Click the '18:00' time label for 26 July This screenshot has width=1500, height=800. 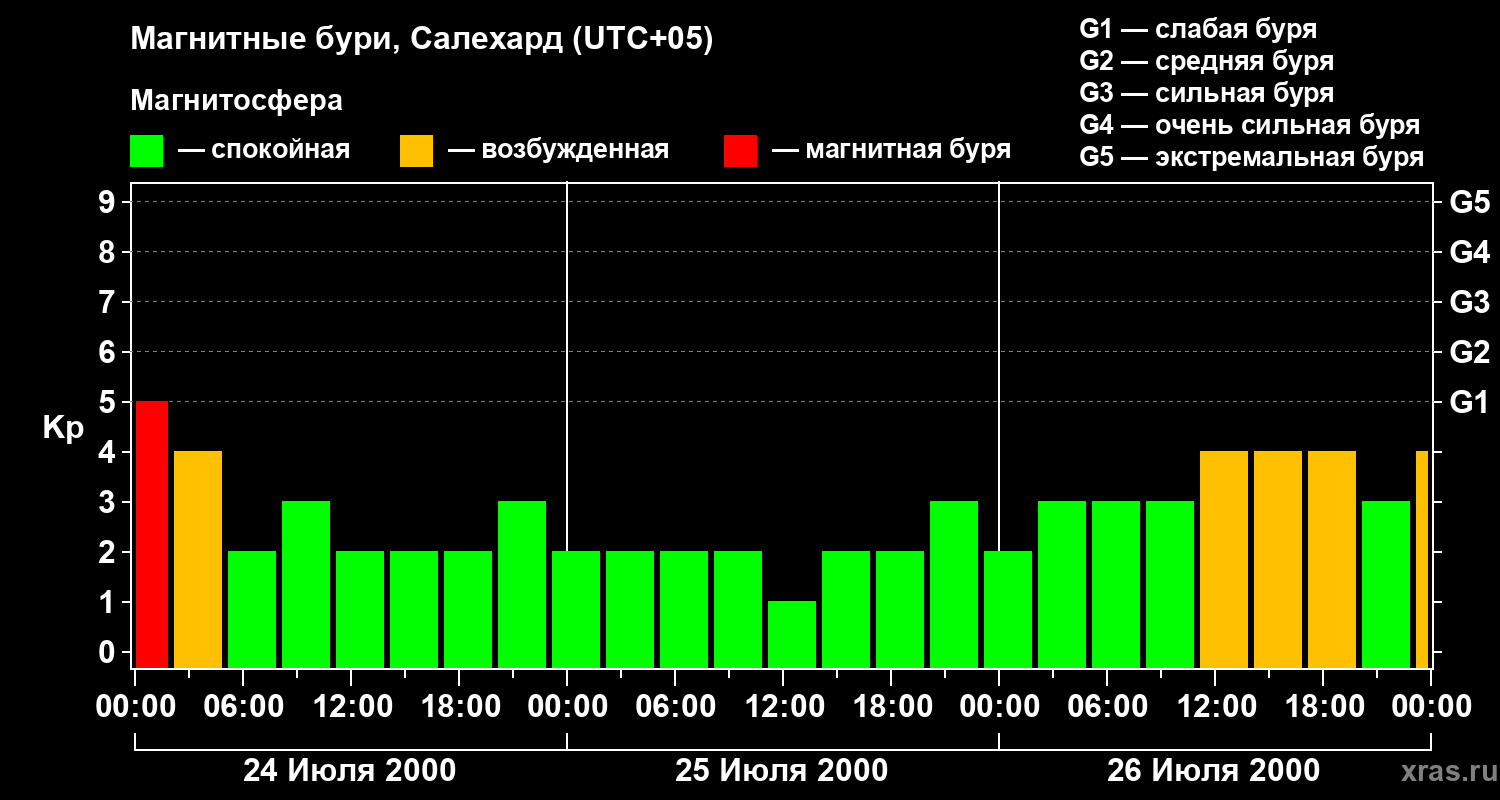point(1323,707)
